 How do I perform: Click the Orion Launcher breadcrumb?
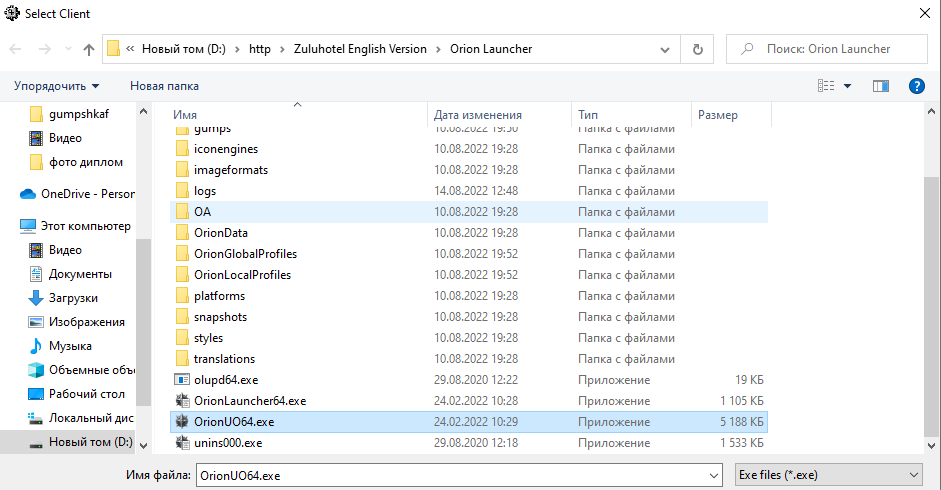(x=491, y=49)
